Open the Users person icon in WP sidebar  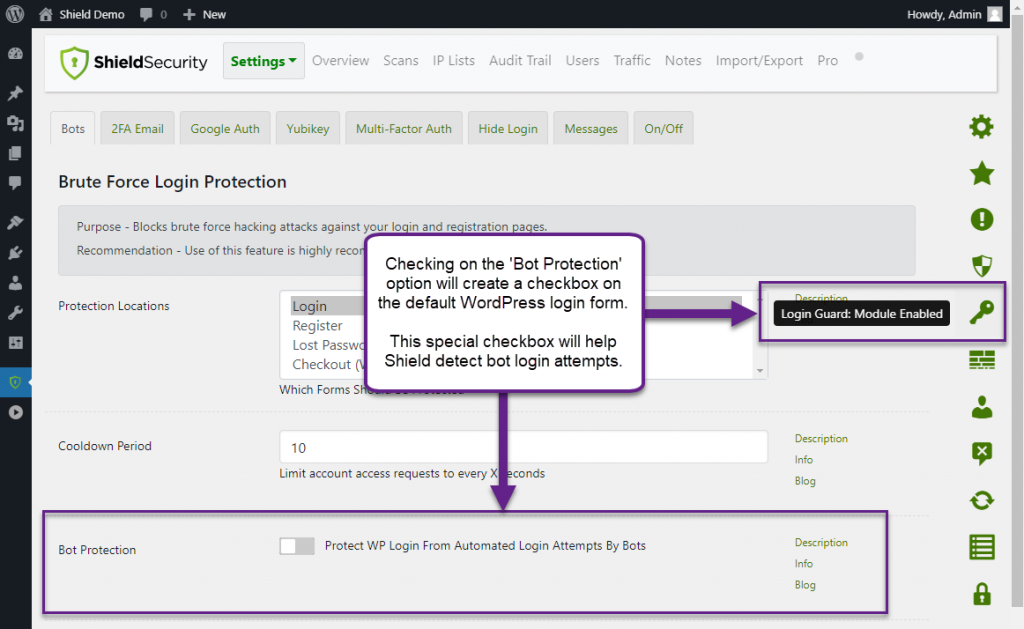click(15, 283)
